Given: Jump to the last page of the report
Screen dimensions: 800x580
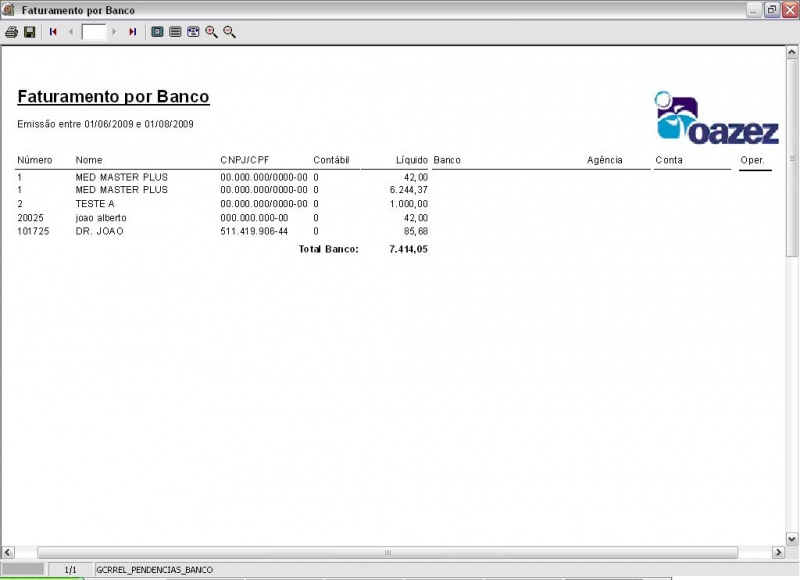Looking at the screenshot, I should pyautogui.click(x=133, y=32).
